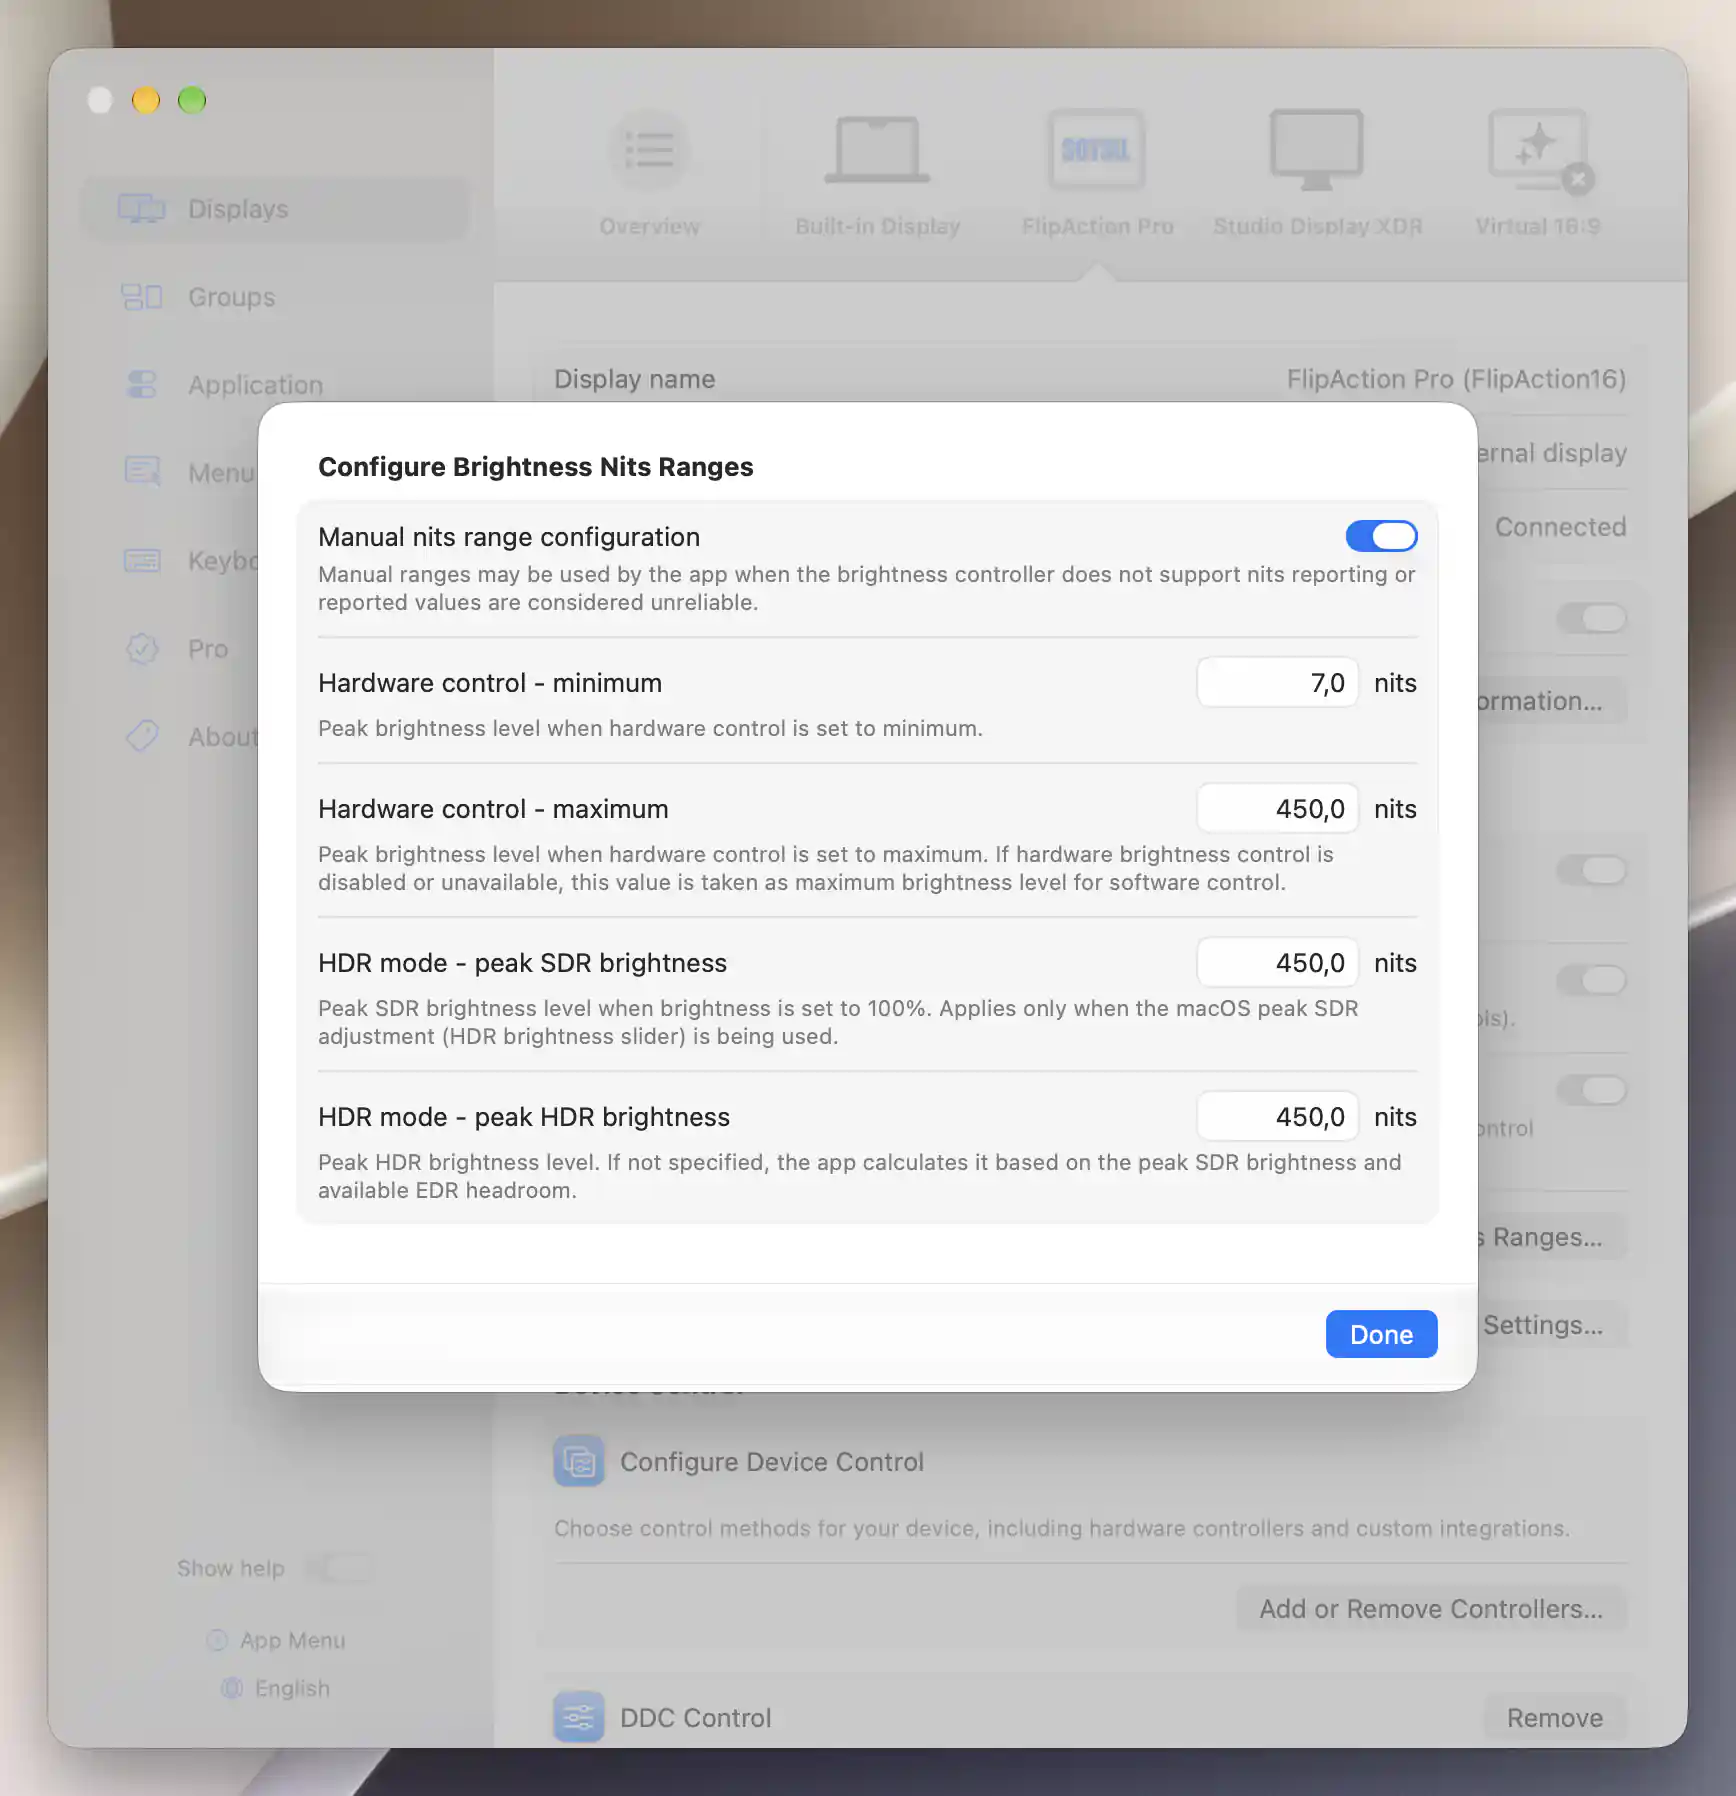Click the FlipAction Pro display name value
Screen dimensions: 1736x1796
(x=1456, y=379)
